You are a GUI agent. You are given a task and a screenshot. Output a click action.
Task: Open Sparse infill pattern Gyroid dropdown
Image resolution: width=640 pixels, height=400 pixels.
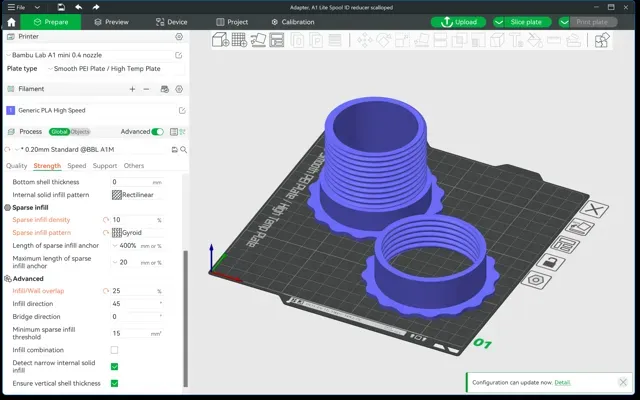coord(137,233)
